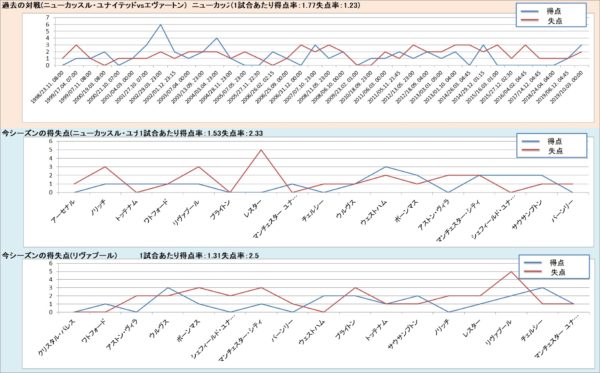Click アストン・ヴィラ label in the リヴァプール season chart
Viewport: 600px width, 373px height.
click(123, 334)
